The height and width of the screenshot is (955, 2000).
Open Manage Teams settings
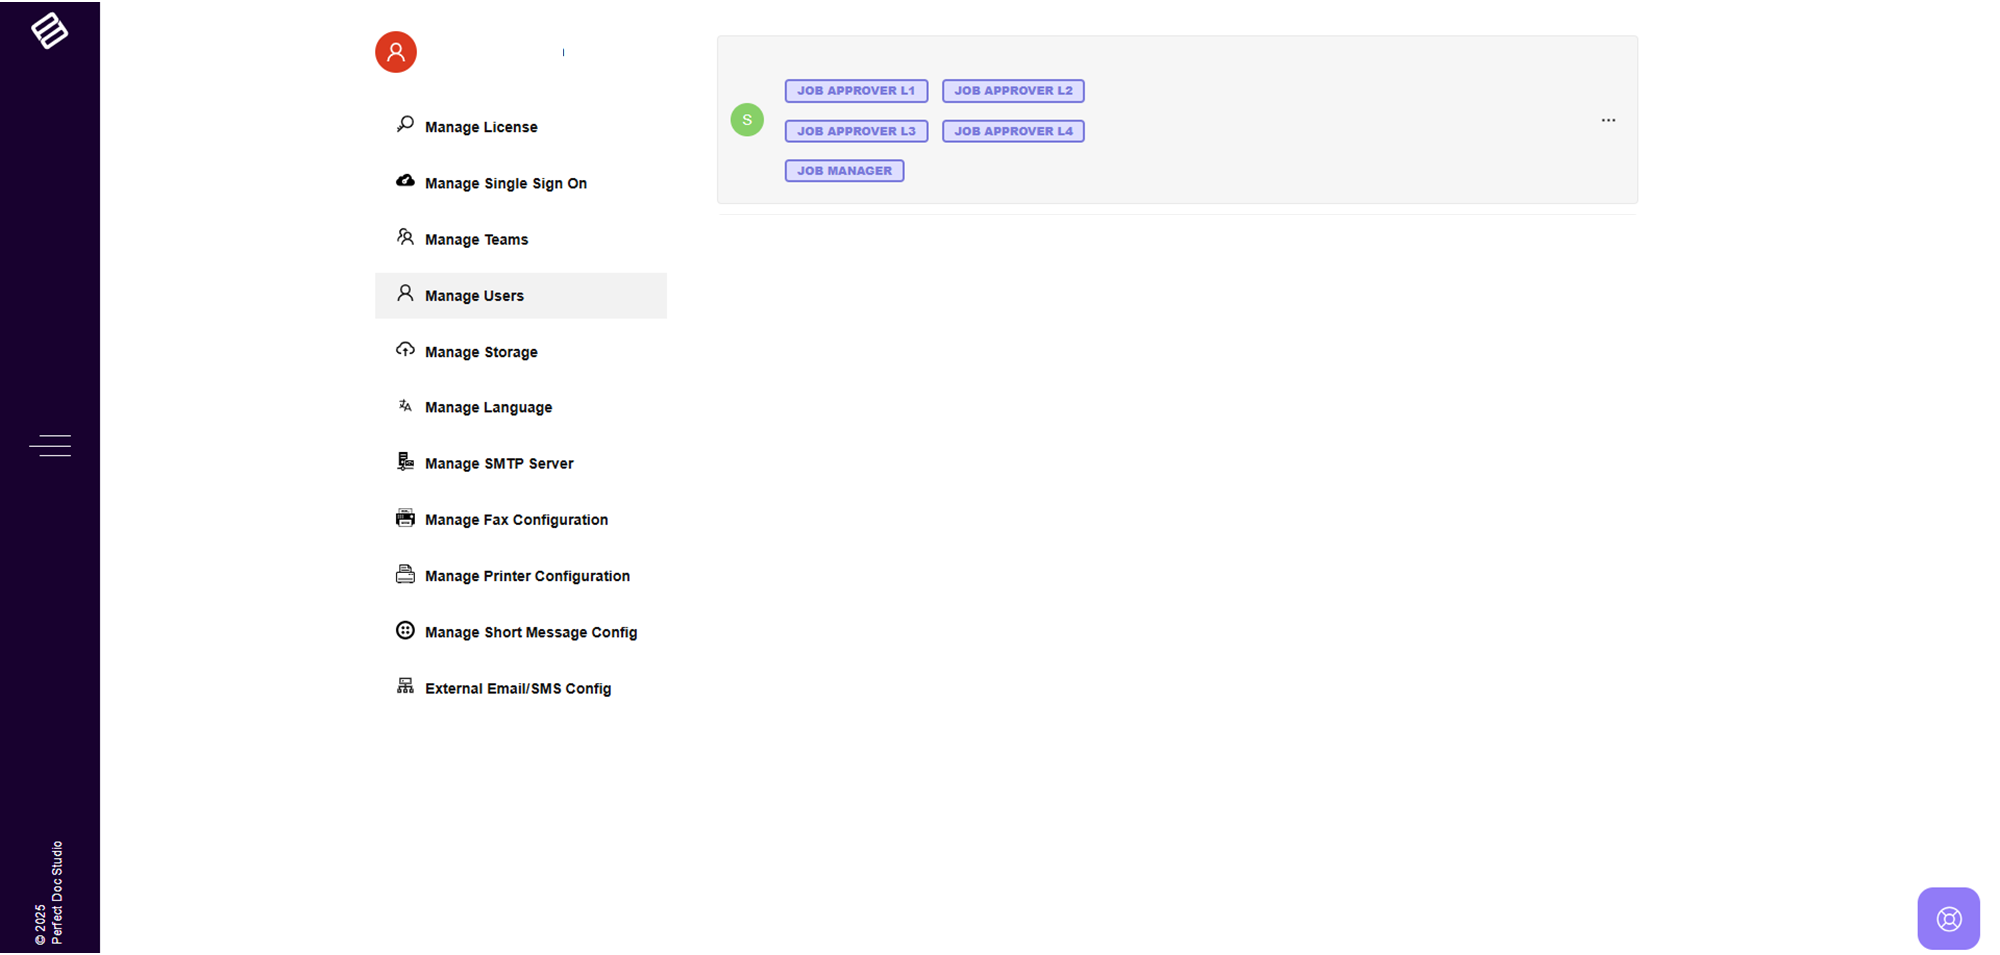tap(476, 240)
